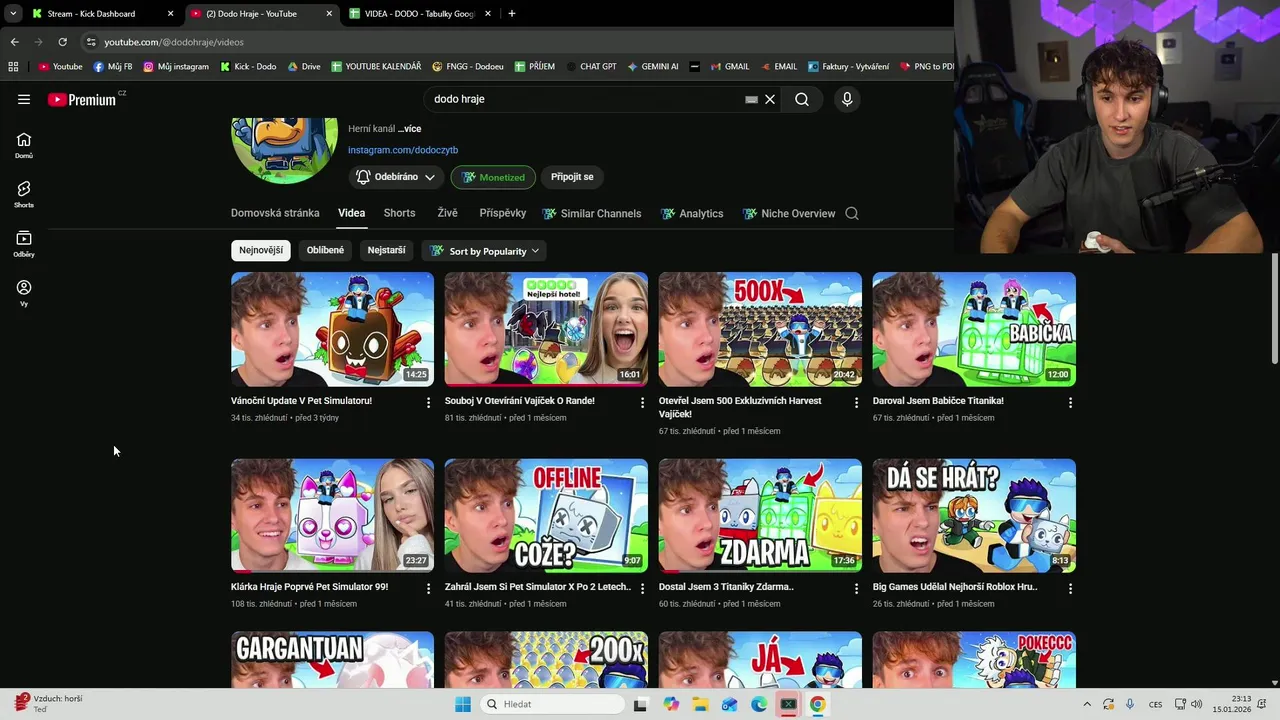Expand channel description ...více
This screenshot has height=720, width=1280.
(x=409, y=129)
